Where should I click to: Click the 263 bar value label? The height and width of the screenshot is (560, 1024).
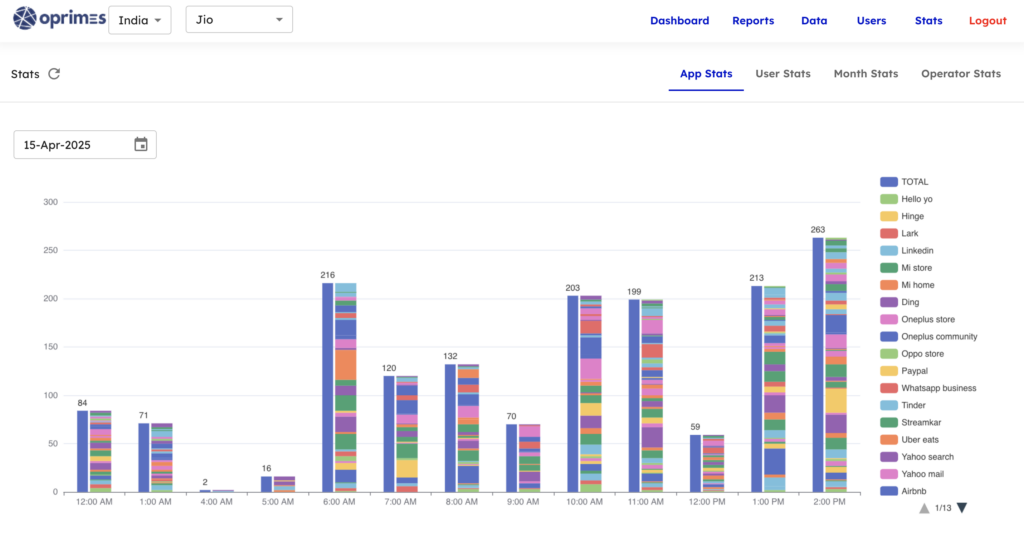tap(818, 230)
